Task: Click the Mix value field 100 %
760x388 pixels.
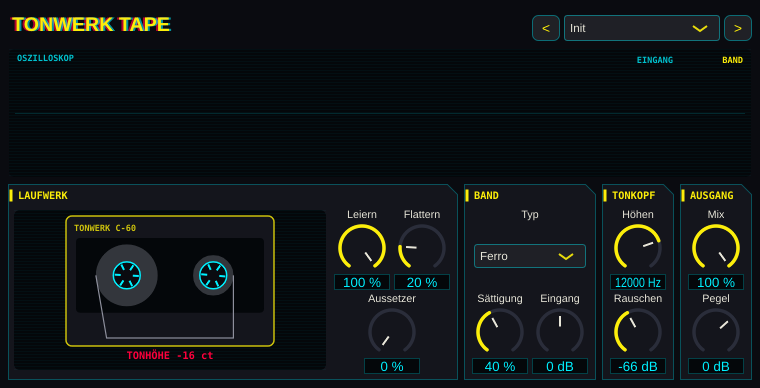Action: pyautogui.click(x=716, y=282)
